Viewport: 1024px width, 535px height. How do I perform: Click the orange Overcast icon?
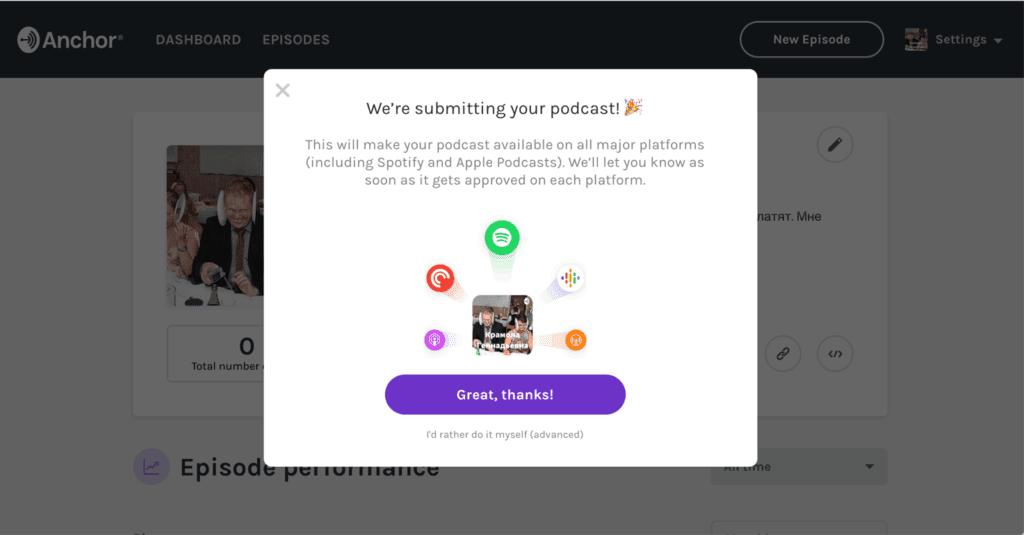point(575,340)
